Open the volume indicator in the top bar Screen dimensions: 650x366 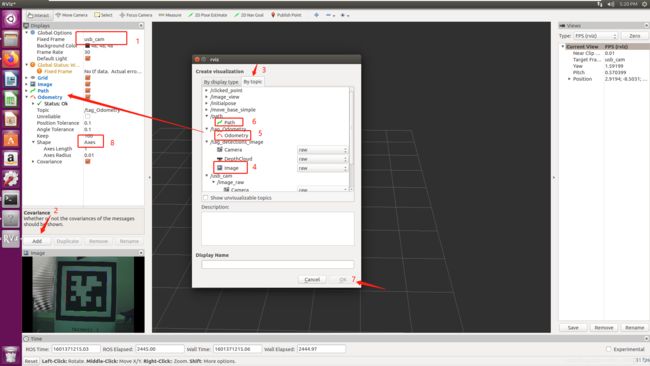pyautogui.click(x=611, y=4)
